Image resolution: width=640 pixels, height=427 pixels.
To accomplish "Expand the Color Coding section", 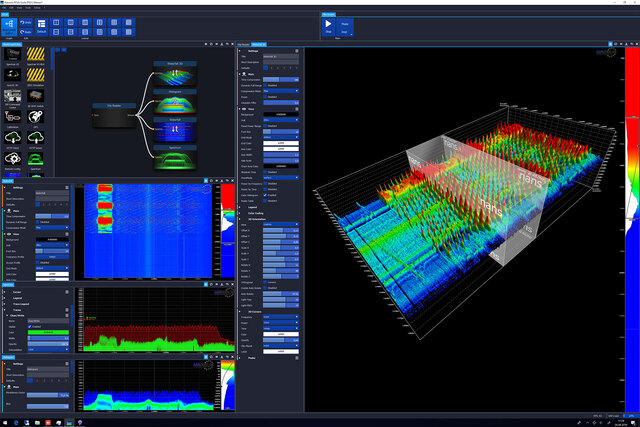I will (x=256, y=213).
